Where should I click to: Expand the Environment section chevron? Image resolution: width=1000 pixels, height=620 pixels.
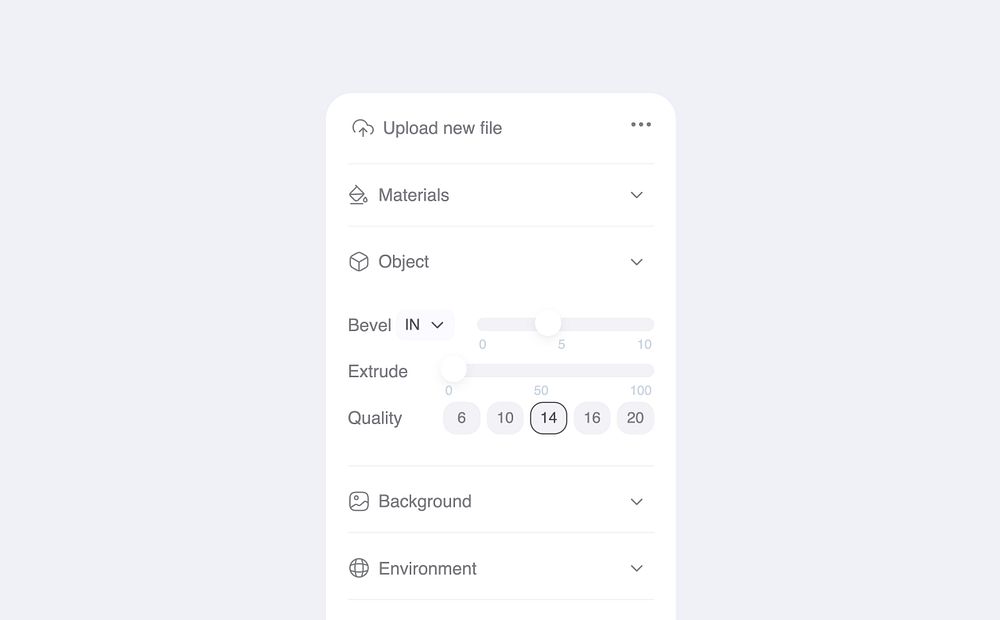pos(637,569)
